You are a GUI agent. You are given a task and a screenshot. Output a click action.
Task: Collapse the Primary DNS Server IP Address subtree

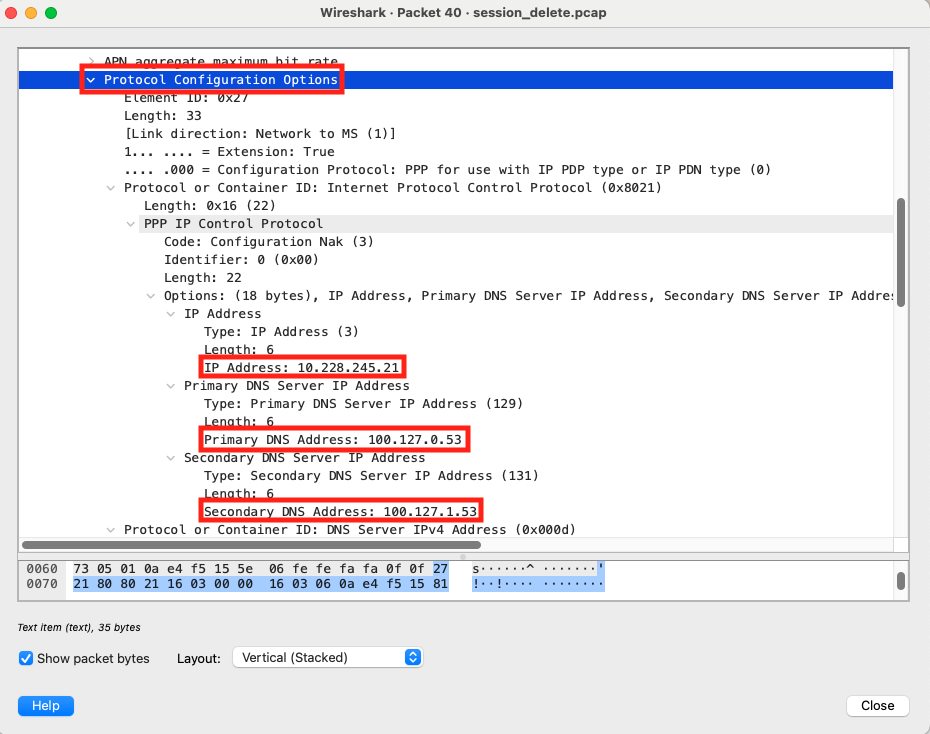tap(170, 385)
